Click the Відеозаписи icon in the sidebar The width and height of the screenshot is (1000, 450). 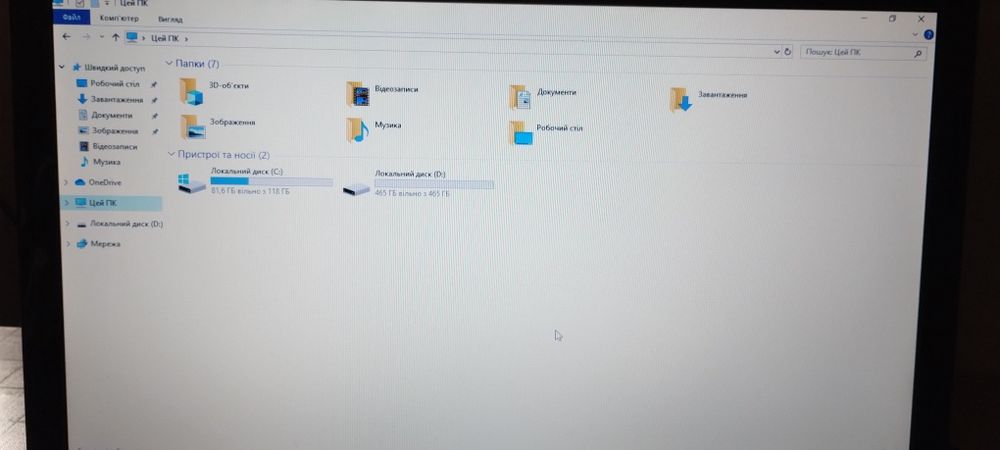[x=84, y=146]
